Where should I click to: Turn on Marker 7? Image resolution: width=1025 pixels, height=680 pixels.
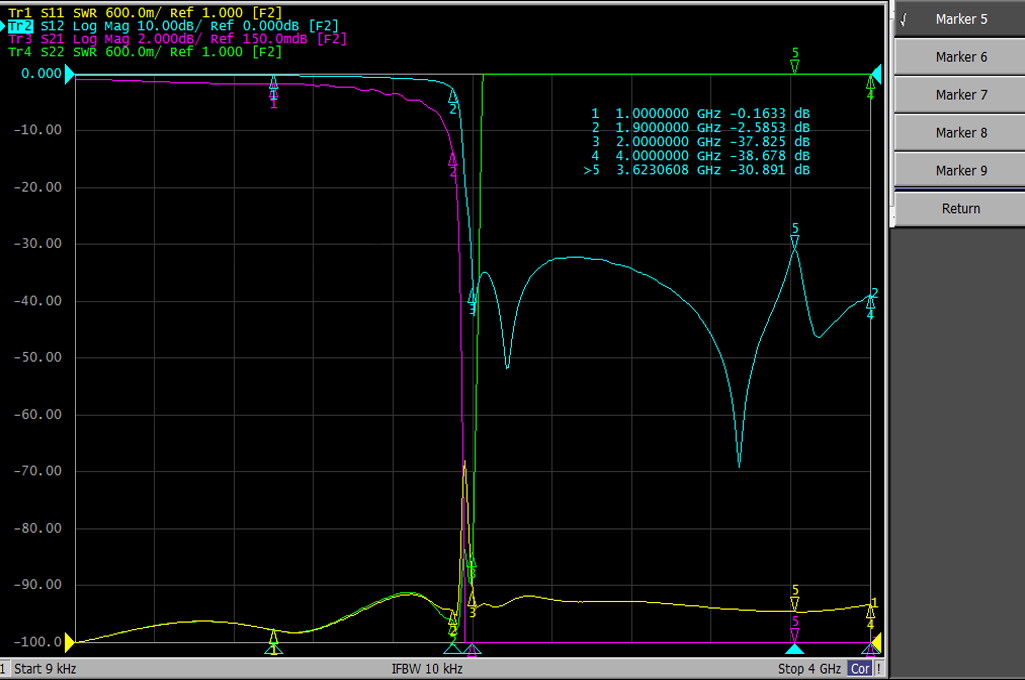[x=960, y=95]
